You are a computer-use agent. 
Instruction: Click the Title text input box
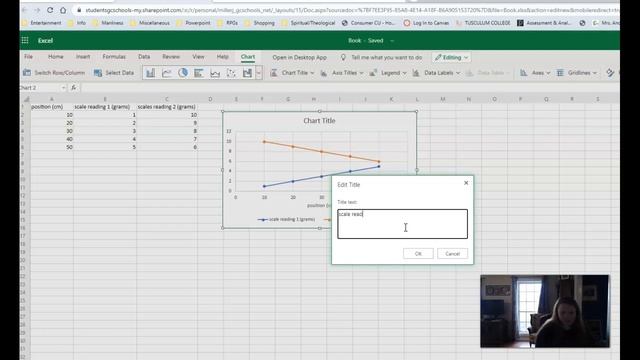coord(402,224)
